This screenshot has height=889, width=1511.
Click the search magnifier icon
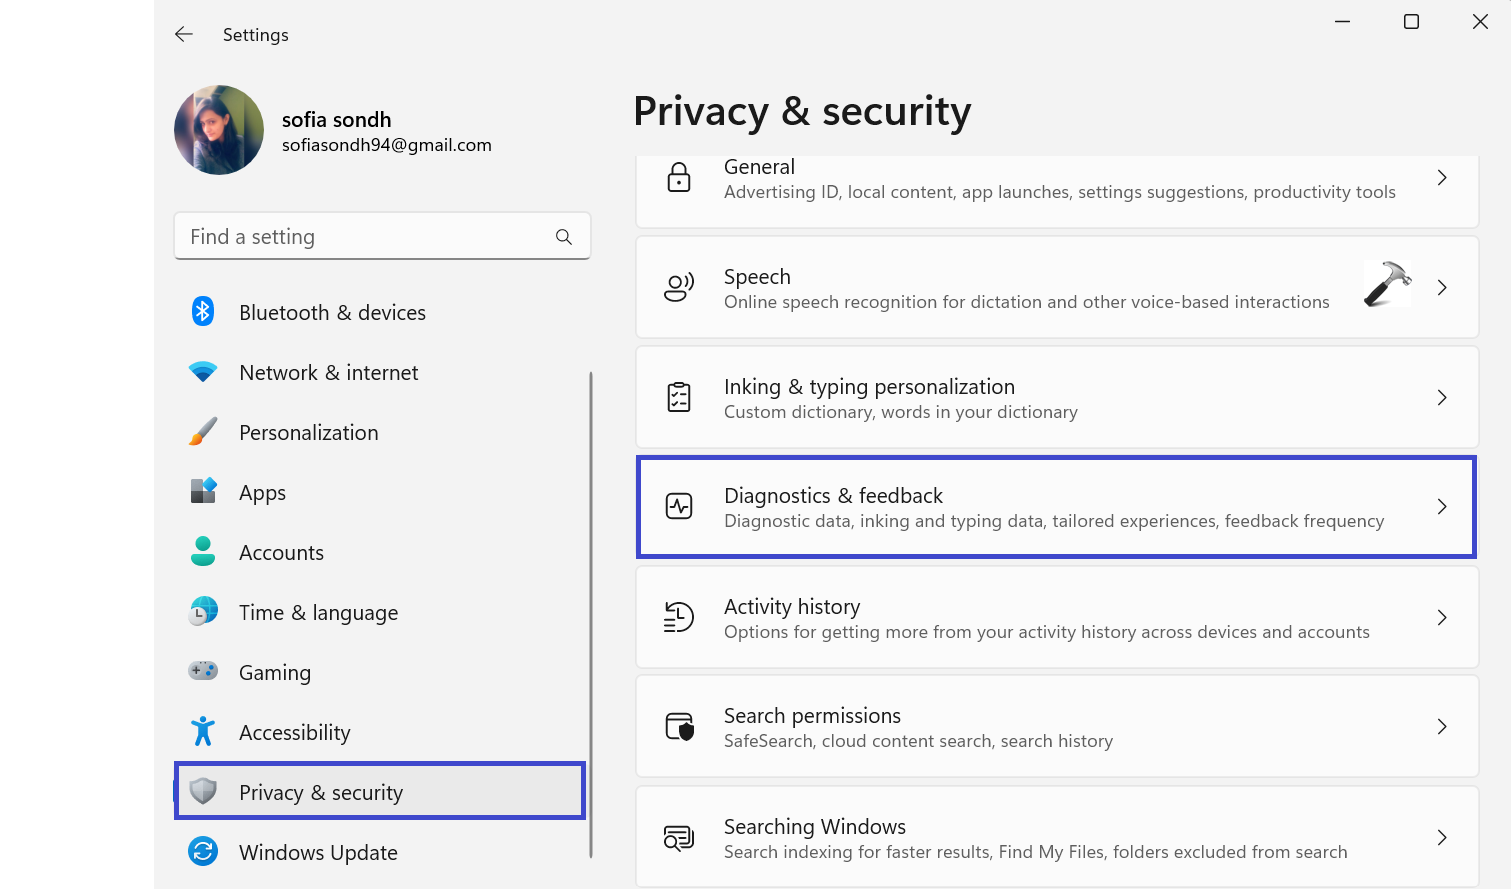pyautogui.click(x=564, y=237)
